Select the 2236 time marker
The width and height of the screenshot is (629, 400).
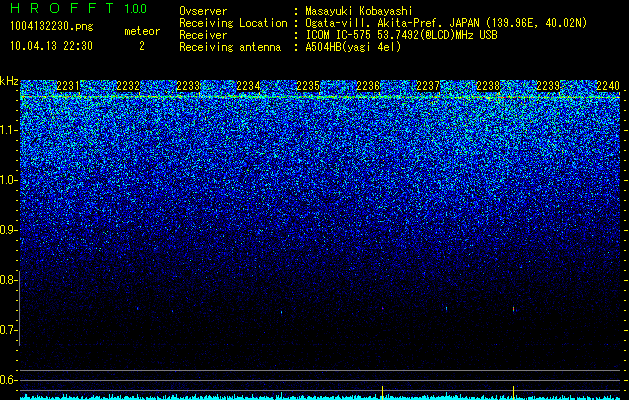368,86
